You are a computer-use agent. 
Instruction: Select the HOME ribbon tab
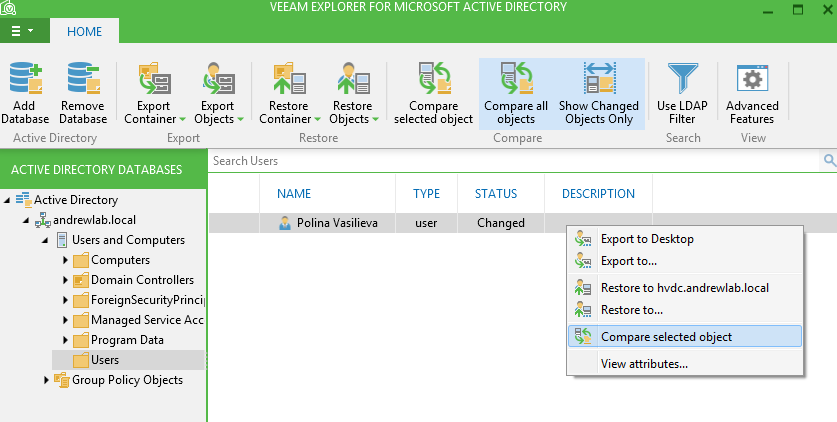[84, 31]
